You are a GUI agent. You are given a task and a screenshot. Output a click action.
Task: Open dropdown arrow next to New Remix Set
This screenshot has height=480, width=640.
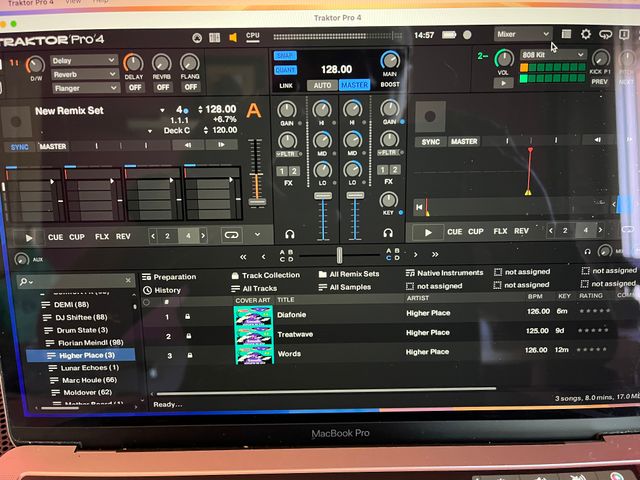(162, 111)
